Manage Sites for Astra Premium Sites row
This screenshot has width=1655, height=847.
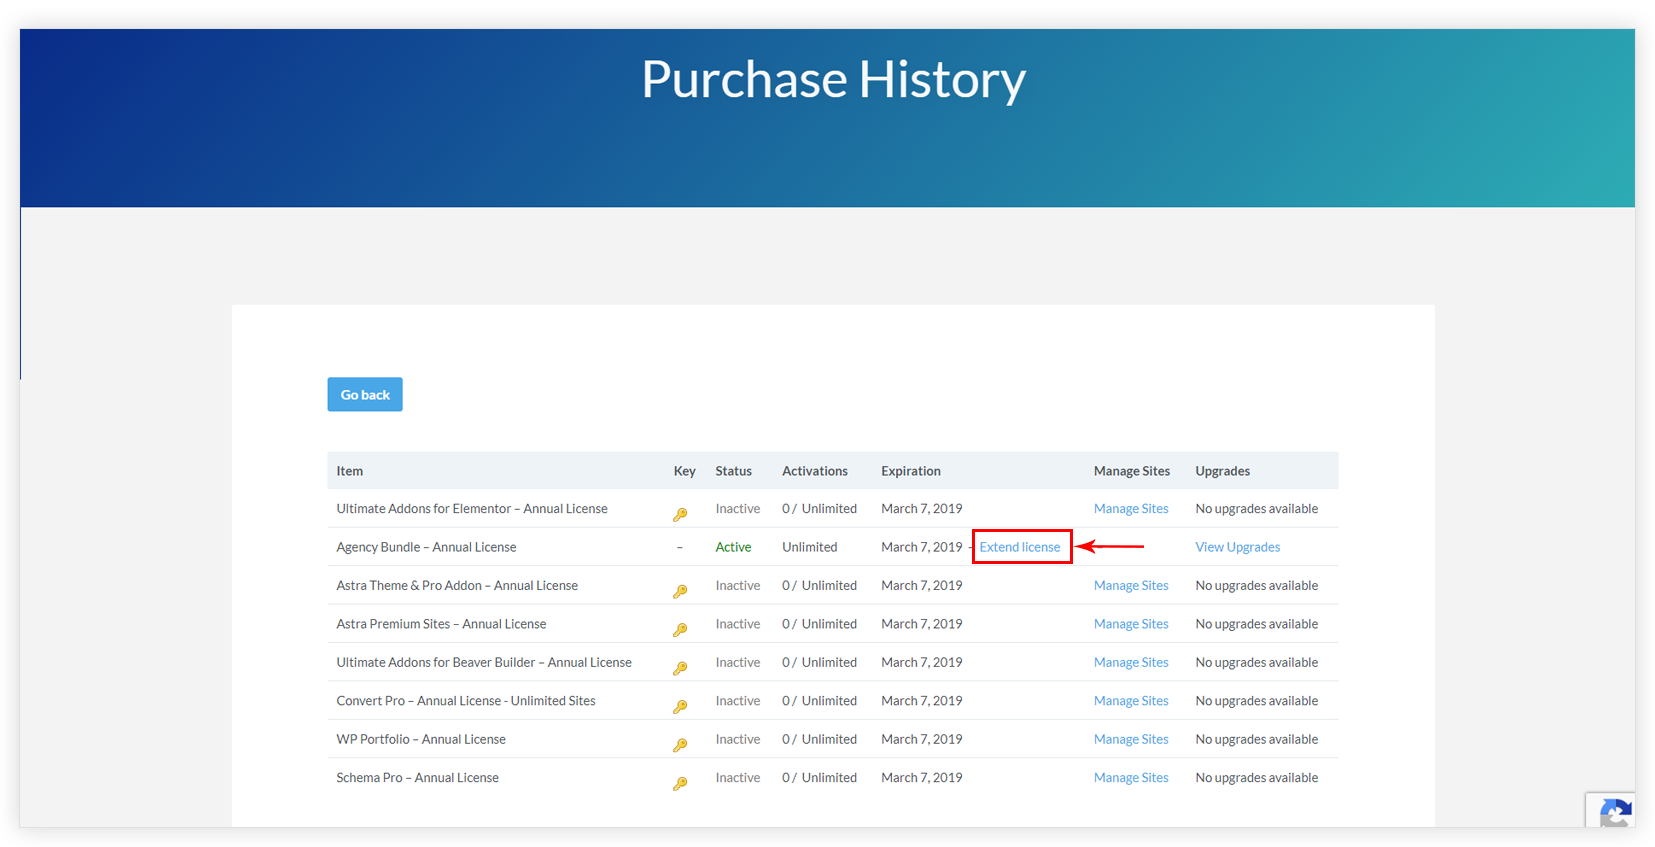point(1131,624)
